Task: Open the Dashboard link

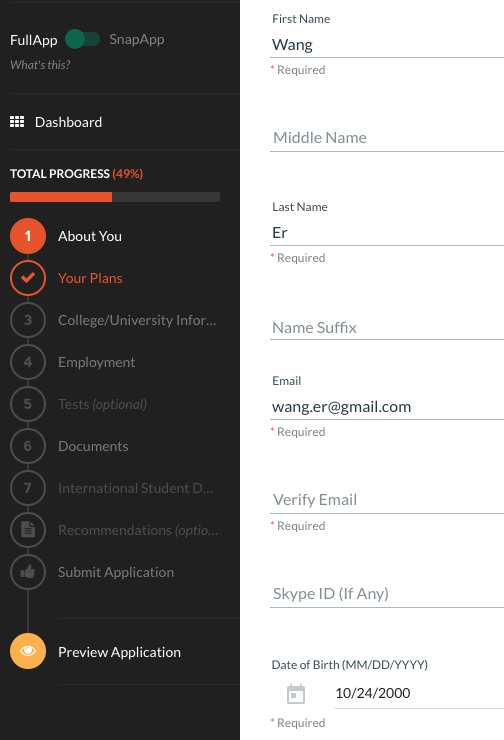Action: point(68,122)
